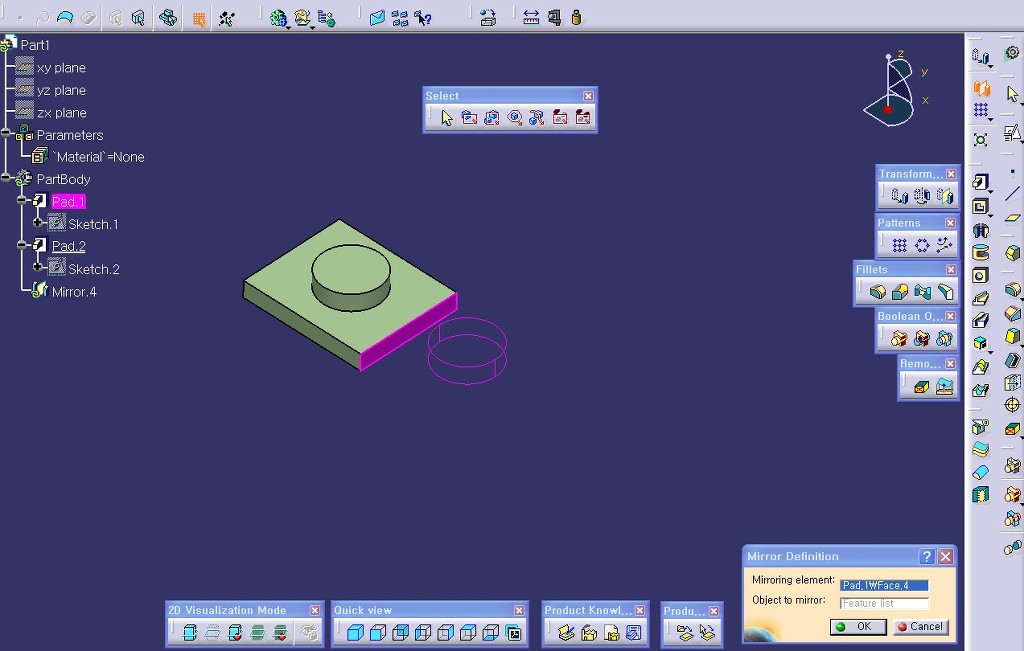Click first icon in 2D Visualization Mode toolbar

point(190,632)
